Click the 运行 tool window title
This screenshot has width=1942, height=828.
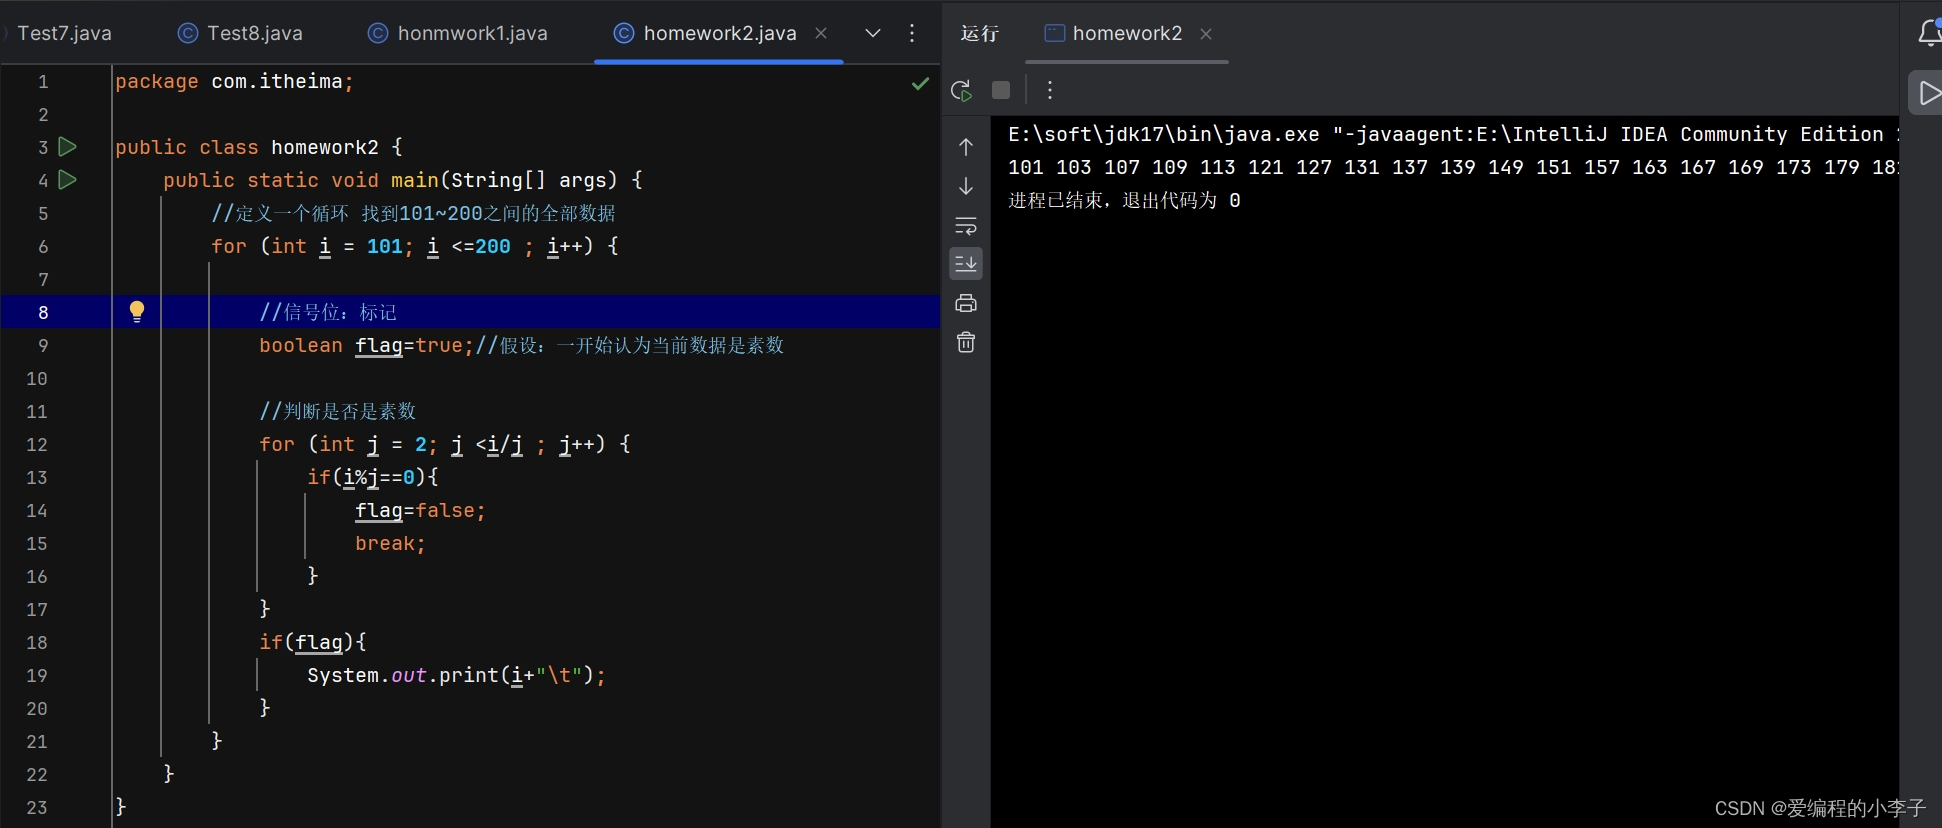[x=980, y=33]
